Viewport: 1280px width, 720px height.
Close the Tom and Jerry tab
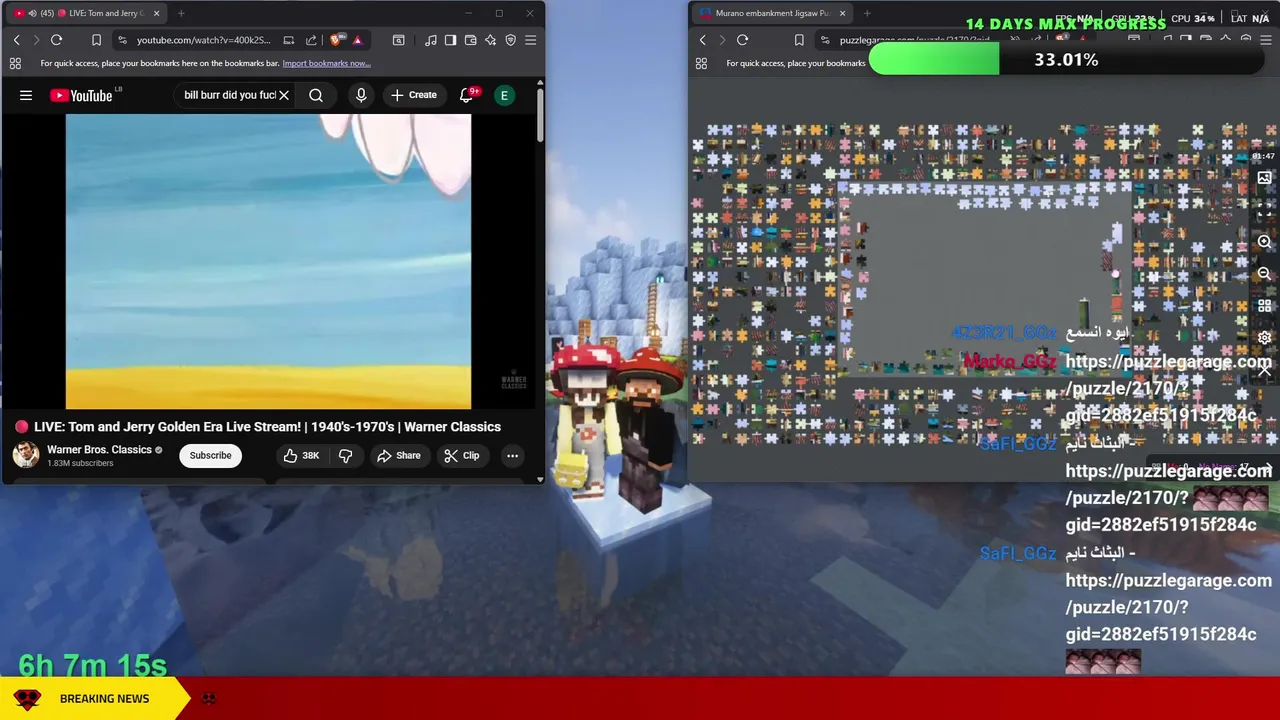tap(156, 13)
